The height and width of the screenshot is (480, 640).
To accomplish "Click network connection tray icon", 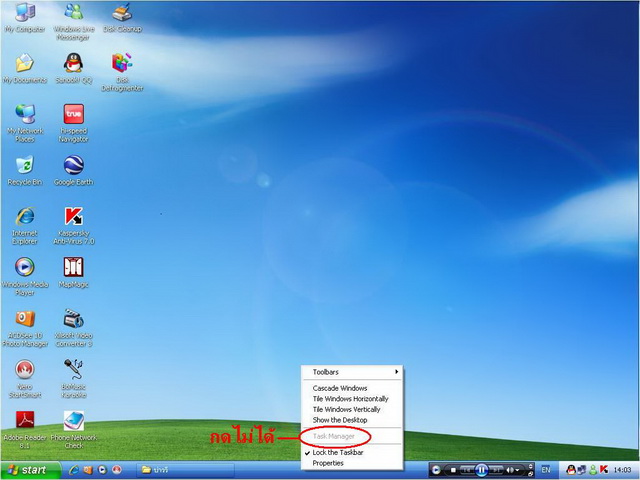I will click(x=582, y=470).
